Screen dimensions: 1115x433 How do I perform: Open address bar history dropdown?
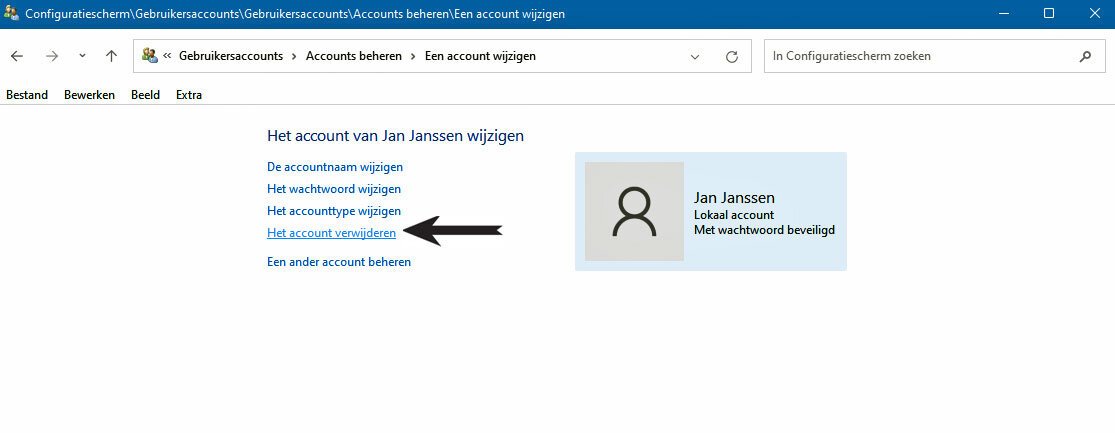pyautogui.click(x=695, y=57)
